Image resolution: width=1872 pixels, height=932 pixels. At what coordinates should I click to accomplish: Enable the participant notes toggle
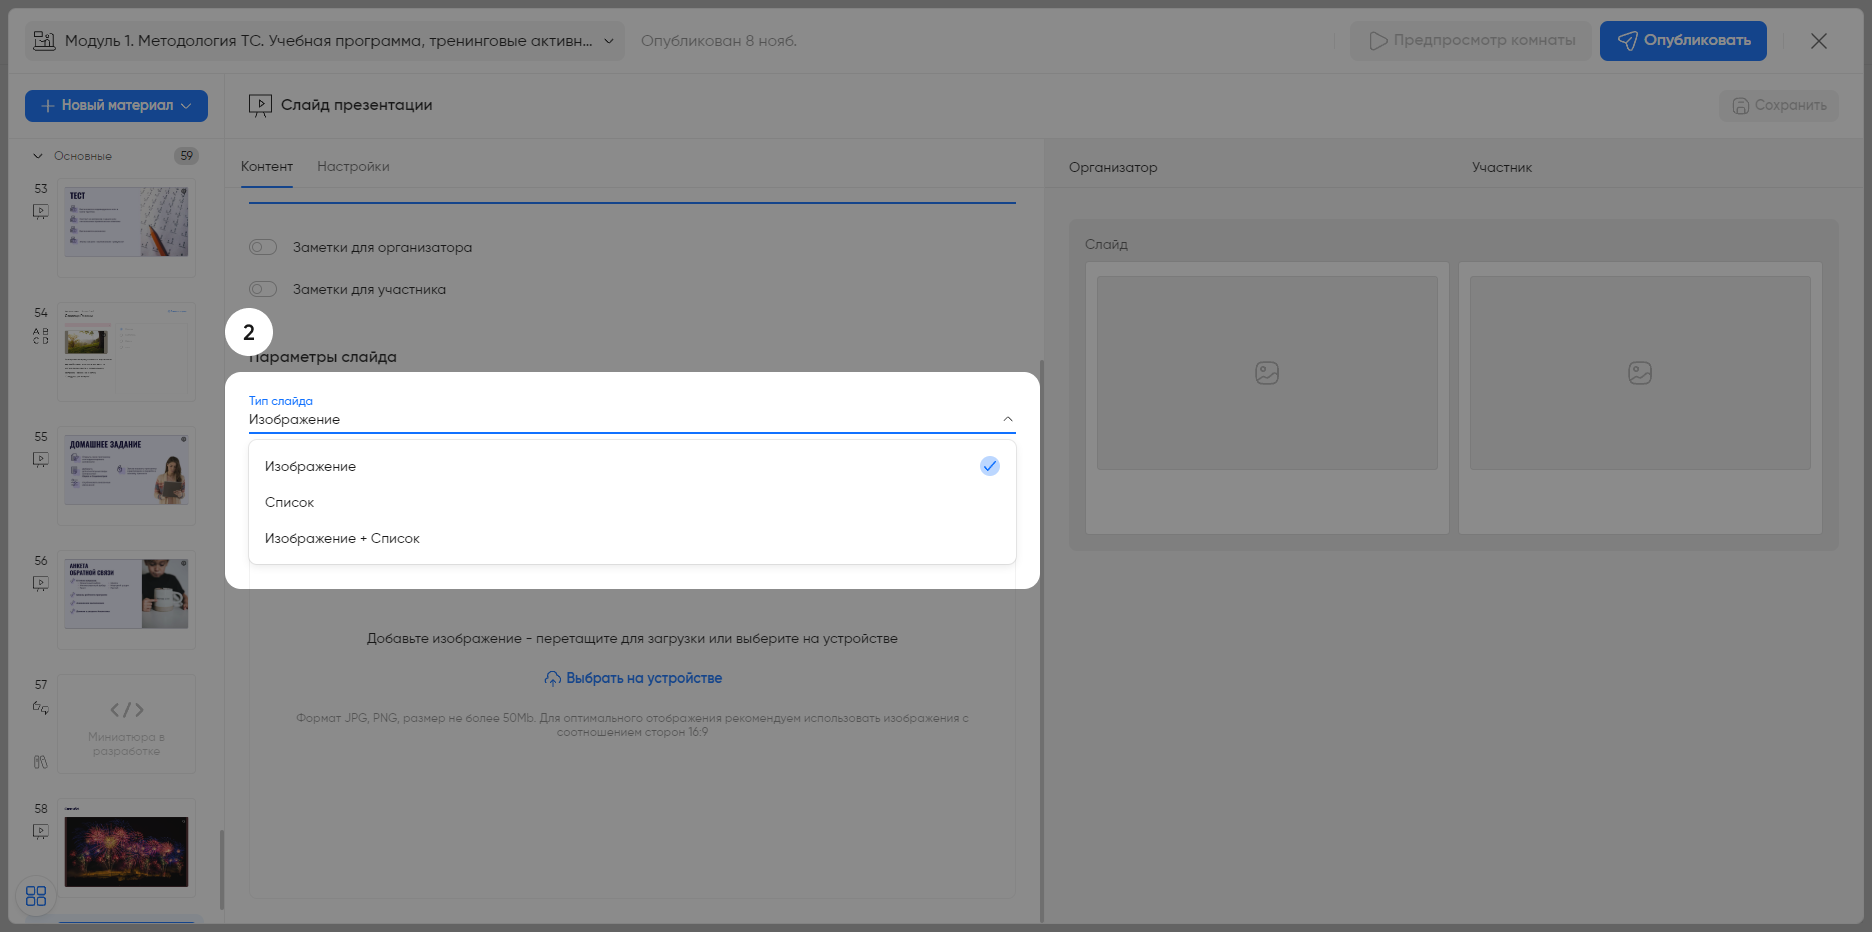263,289
